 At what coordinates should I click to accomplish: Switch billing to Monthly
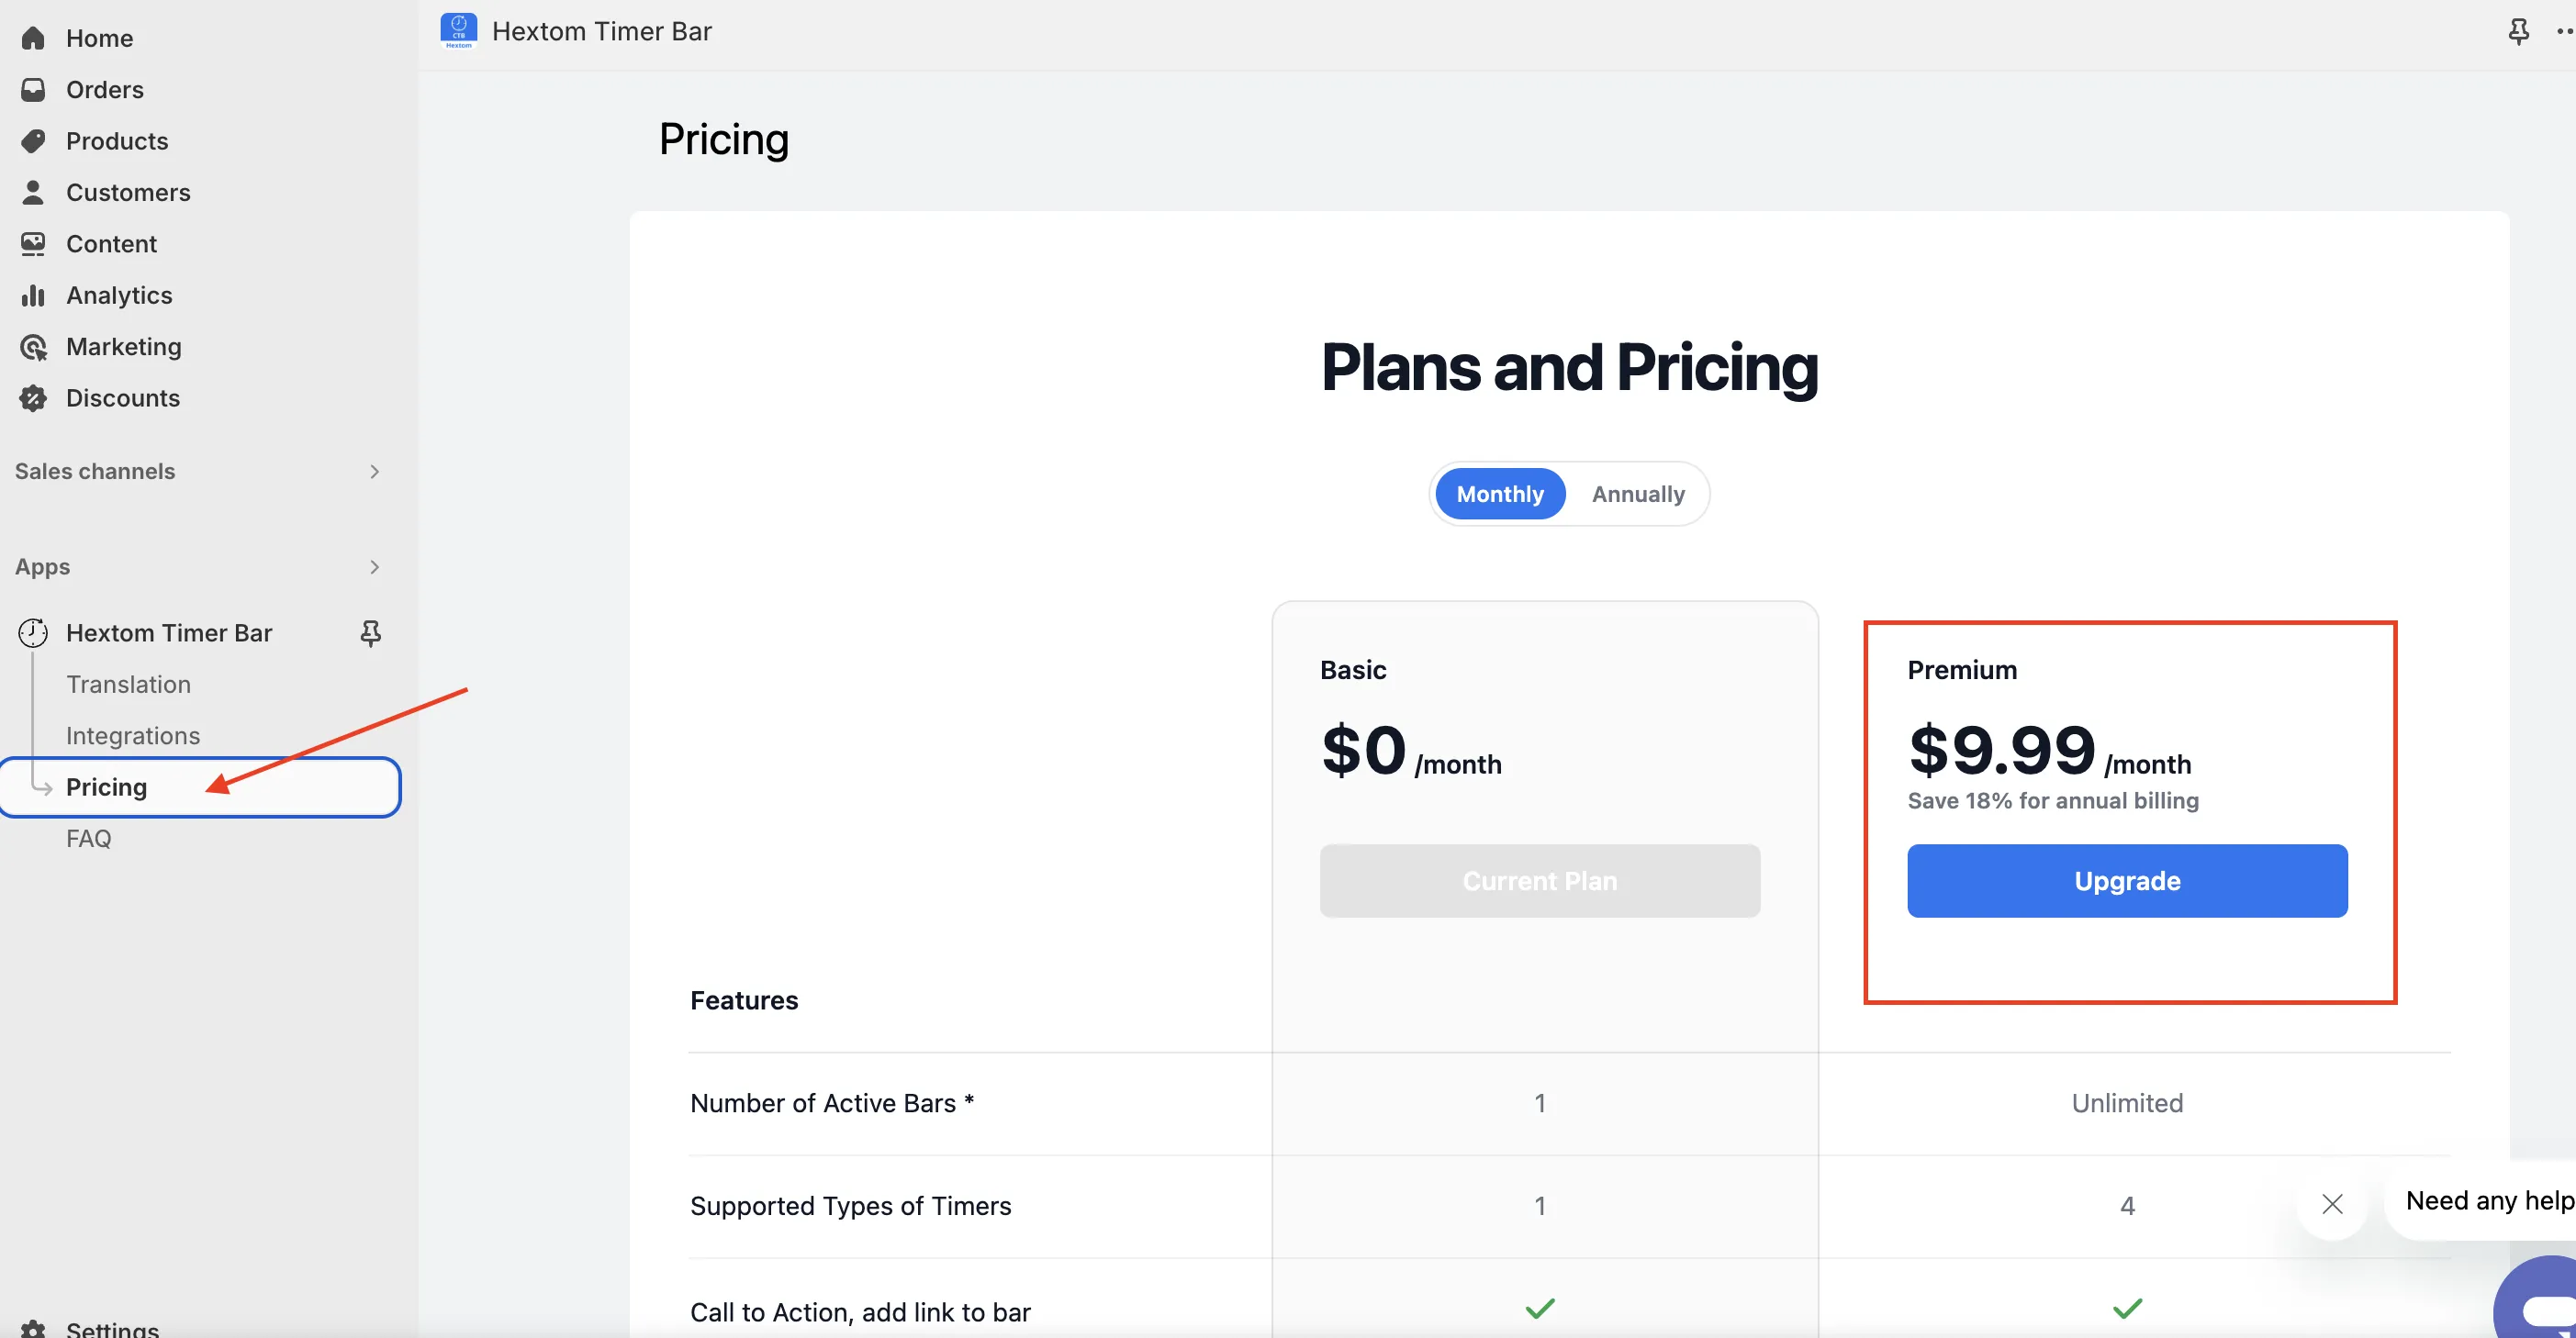point(1500,494)
